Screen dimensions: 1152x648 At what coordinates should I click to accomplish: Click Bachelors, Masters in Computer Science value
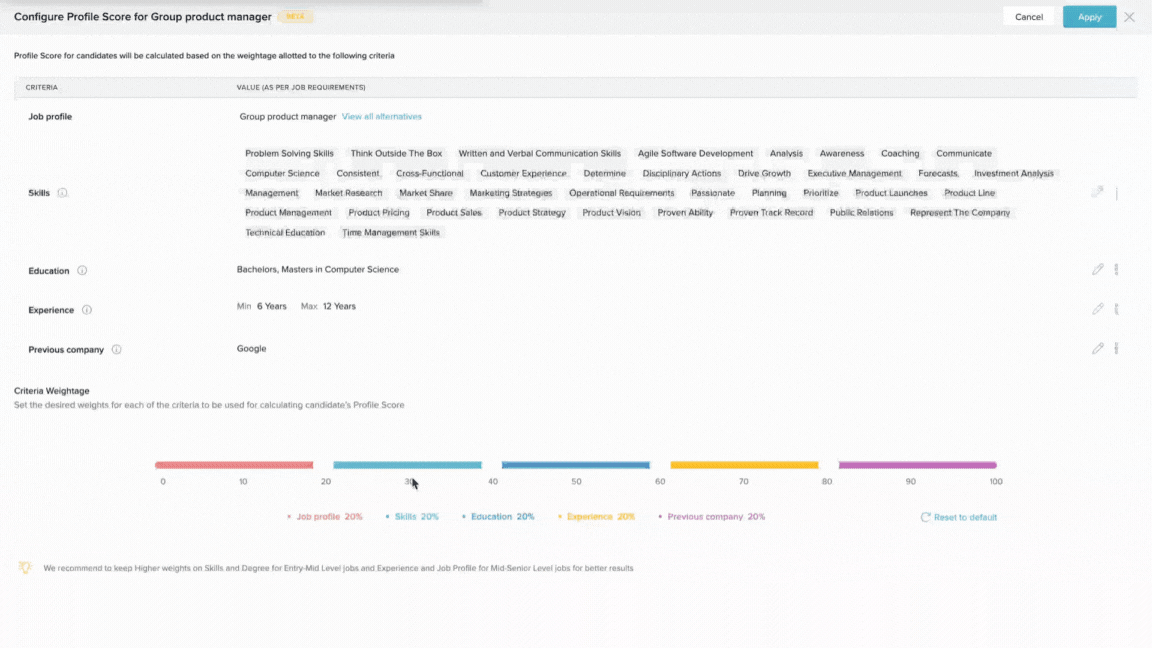[317, 270]
